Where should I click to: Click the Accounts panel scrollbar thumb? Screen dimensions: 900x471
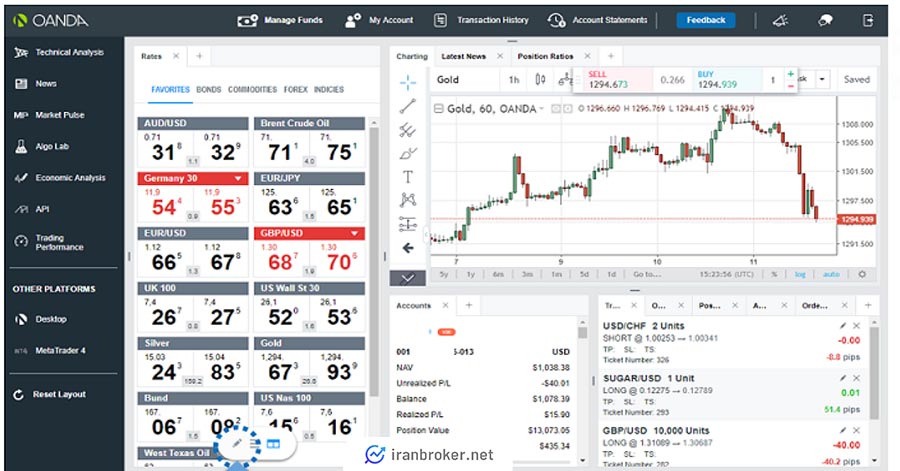(x=583, y=332)
